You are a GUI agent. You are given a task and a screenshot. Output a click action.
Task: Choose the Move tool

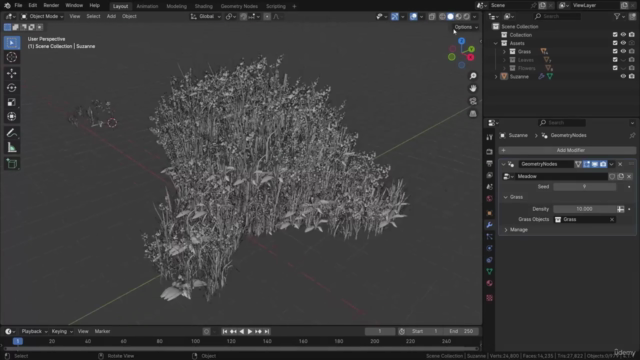11,73
